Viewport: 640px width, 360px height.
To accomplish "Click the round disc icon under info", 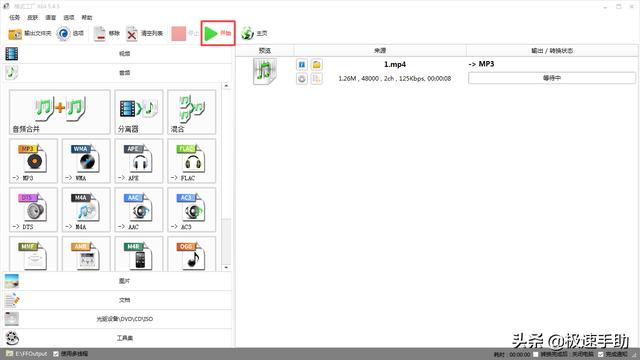I will [x=302, y=79].
